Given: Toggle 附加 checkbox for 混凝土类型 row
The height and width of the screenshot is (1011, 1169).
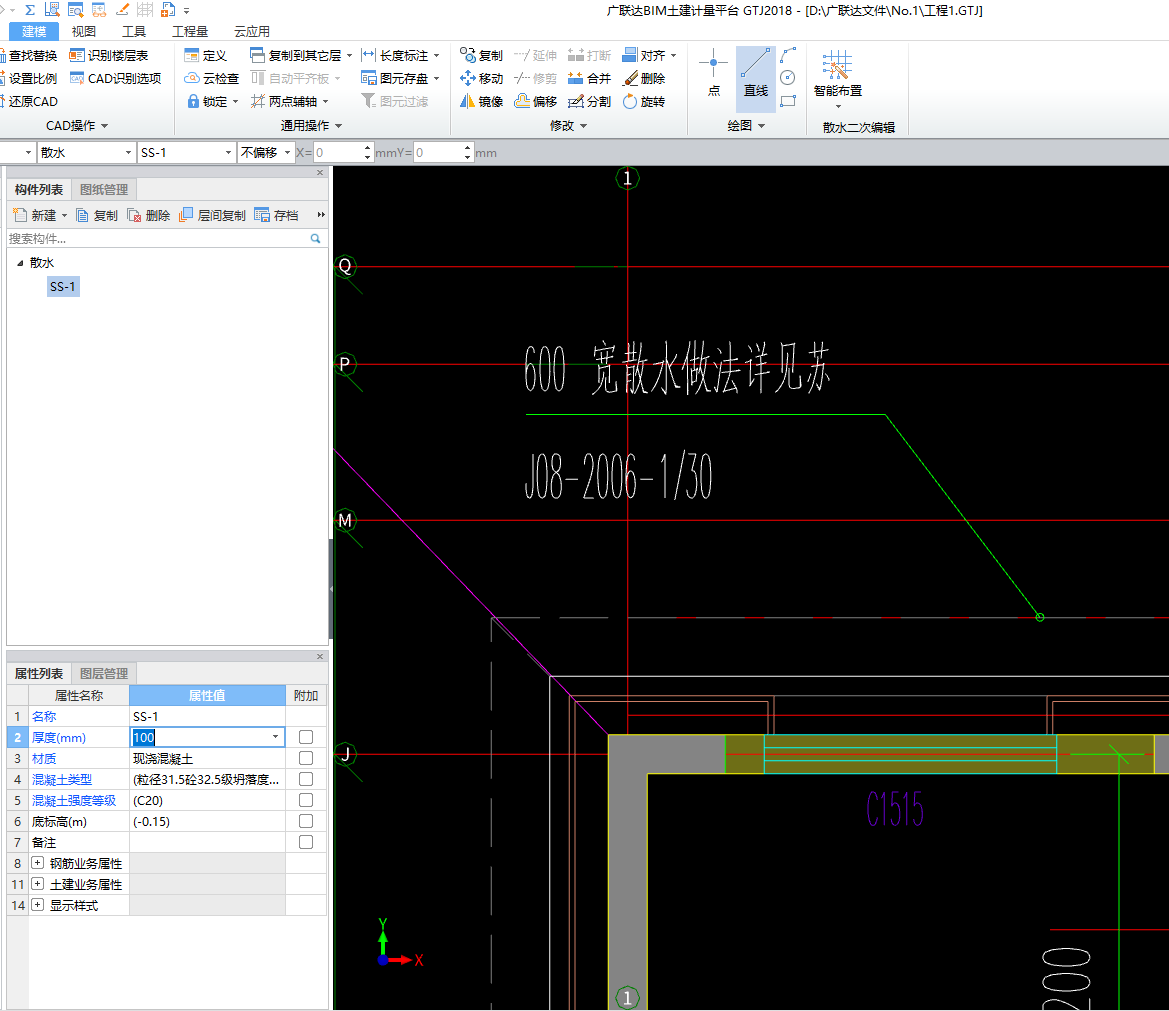Looking at the screenshot, I should pos(306,779).
